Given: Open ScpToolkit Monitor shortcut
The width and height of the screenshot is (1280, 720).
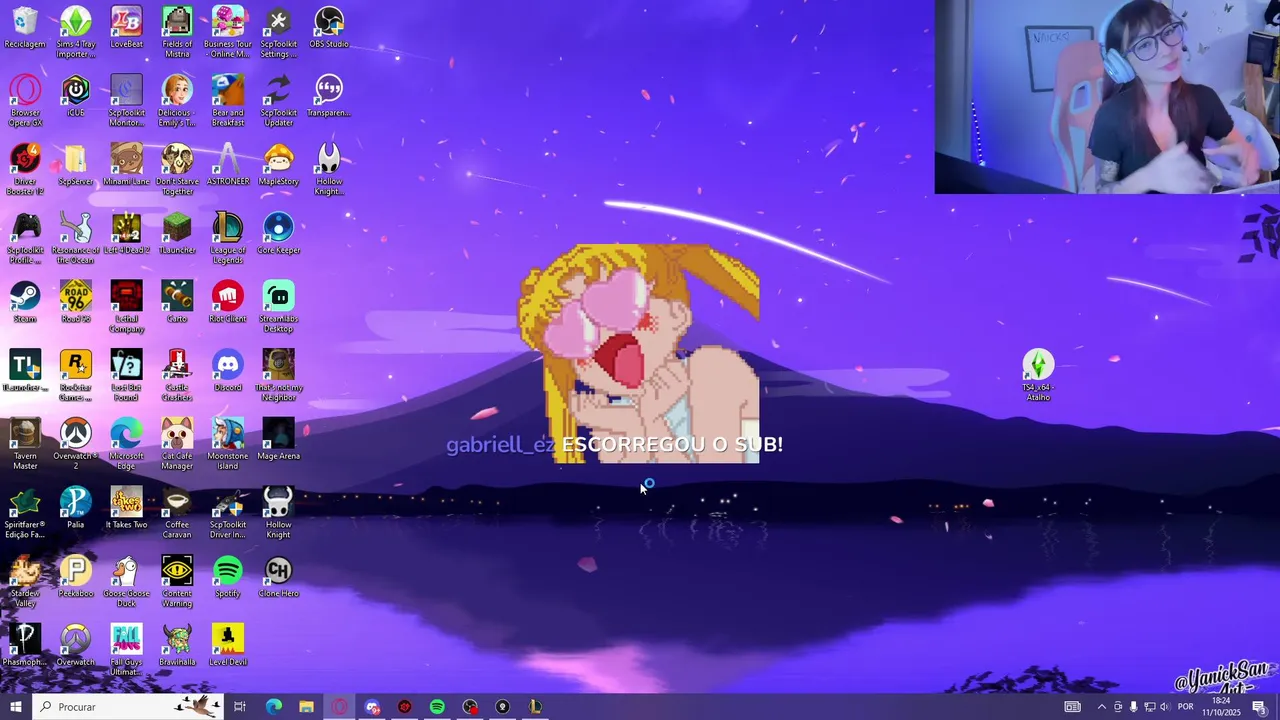Looking at the screenshot, I should (126, 101).
